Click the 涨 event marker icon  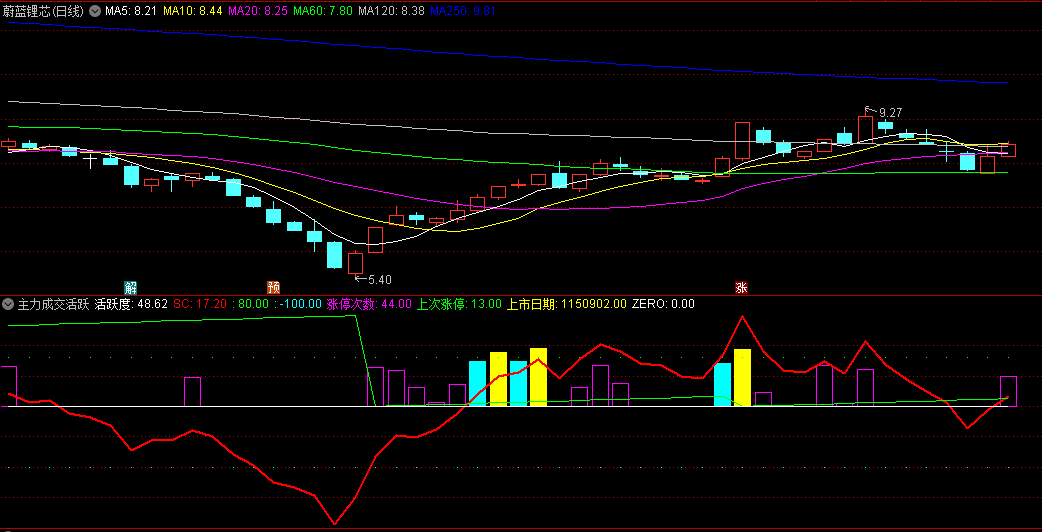[742, 288]
